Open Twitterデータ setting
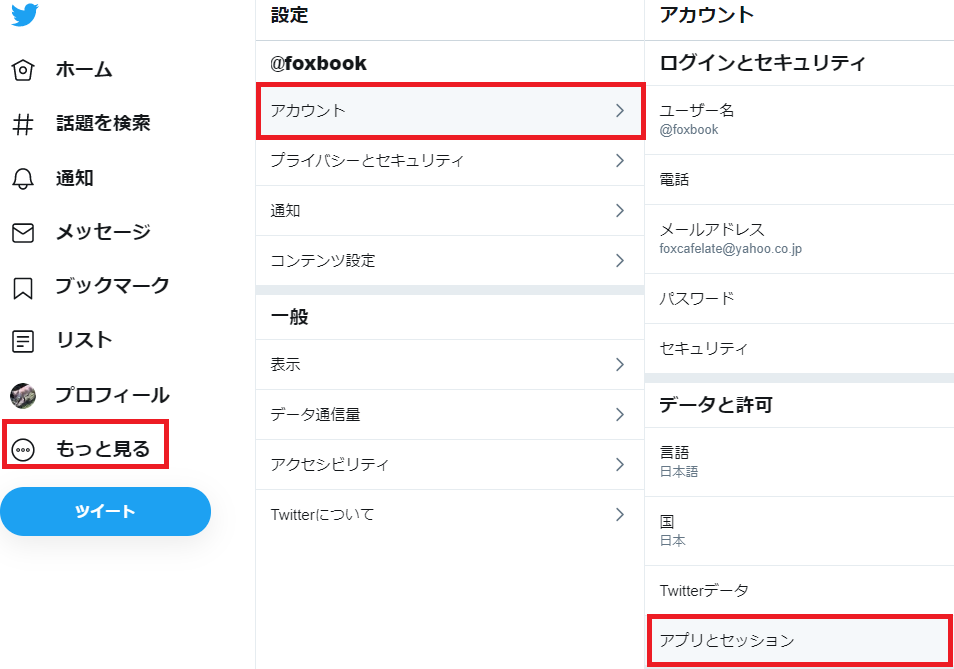 tap(799, 590)
